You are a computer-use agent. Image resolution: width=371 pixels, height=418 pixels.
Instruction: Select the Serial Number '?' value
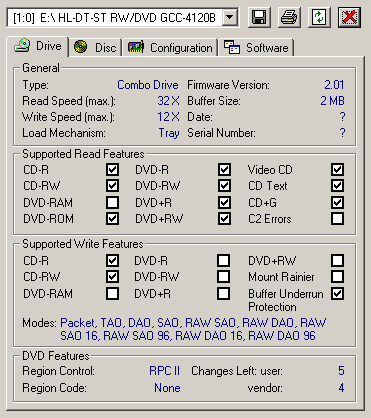(x=342, y=133)
